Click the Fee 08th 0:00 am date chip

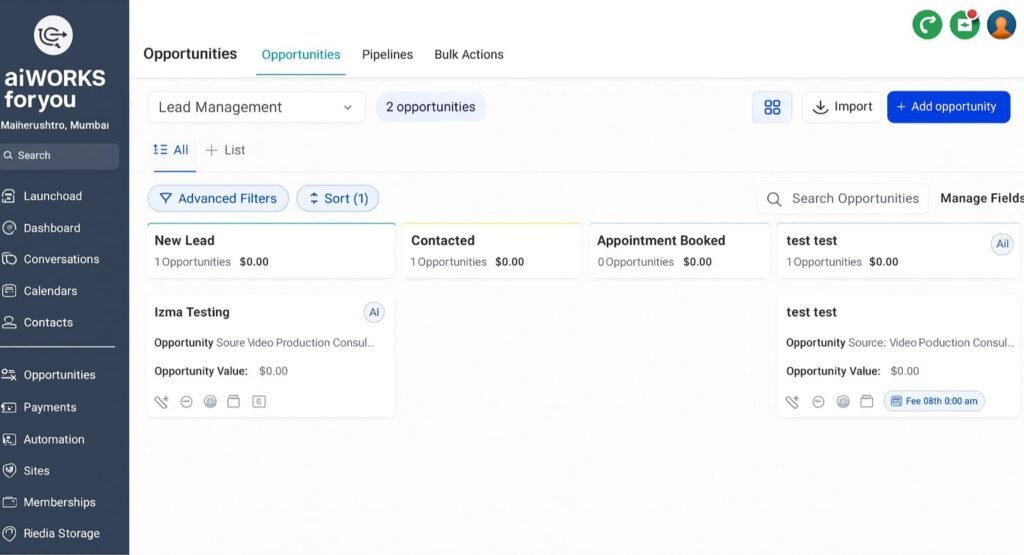[x=934, y=401]
